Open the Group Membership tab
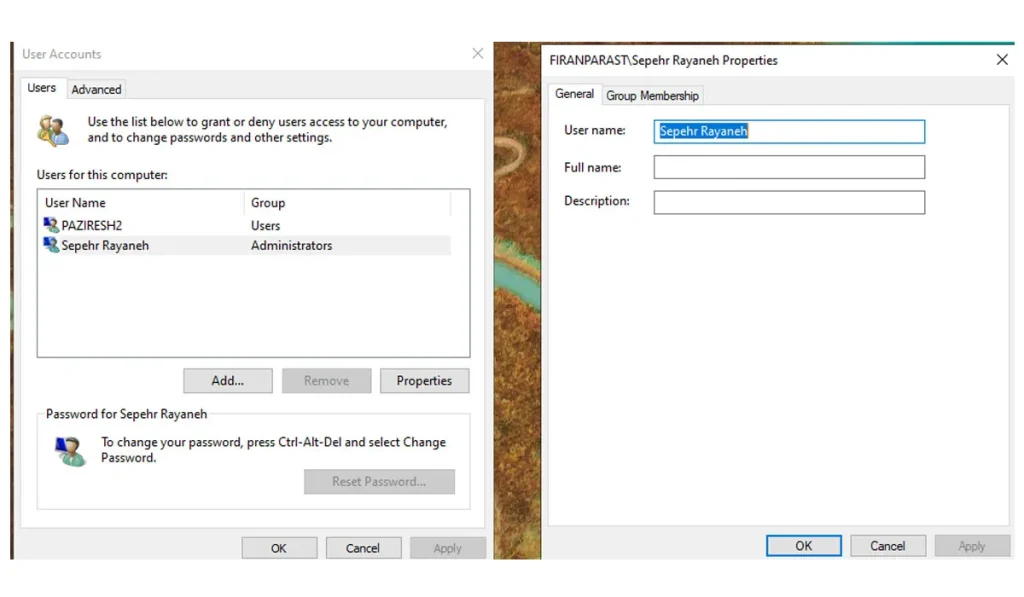 652,95
